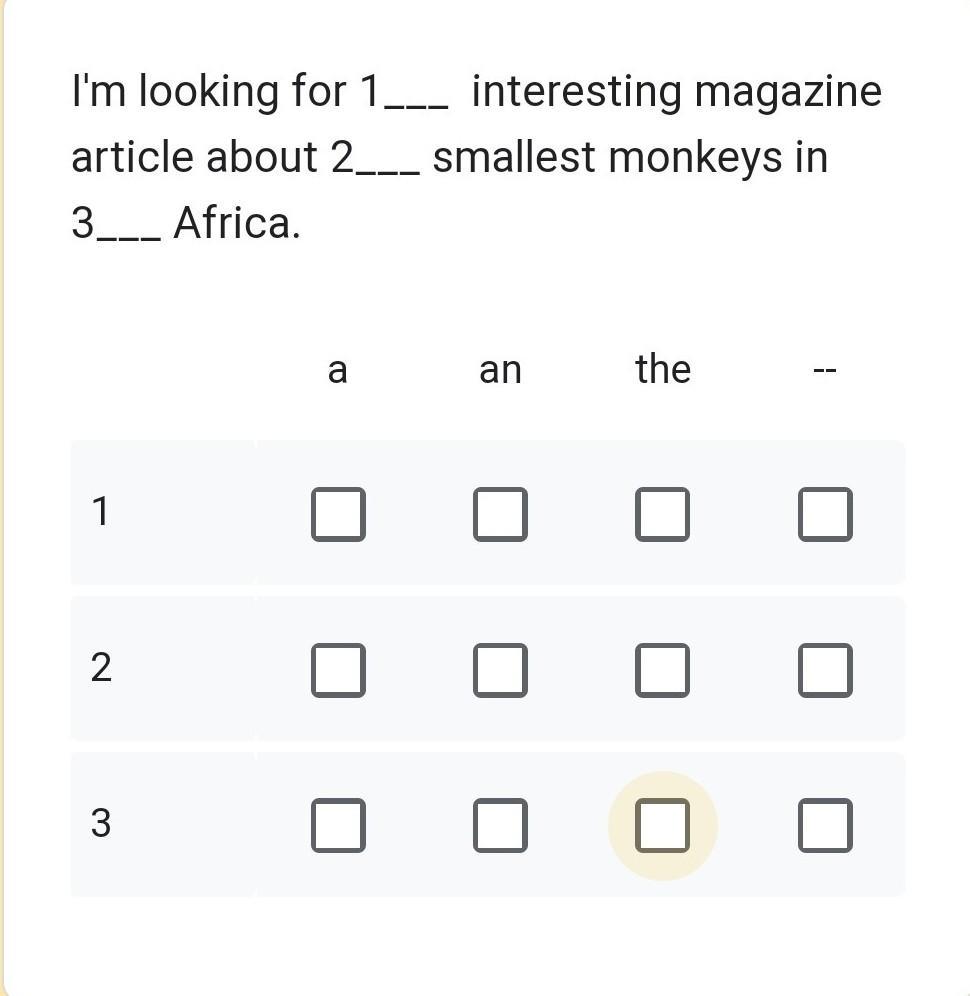The image size is (970, 996).
Task: Click the 'a' column header
Action: (x=337, y=370)
